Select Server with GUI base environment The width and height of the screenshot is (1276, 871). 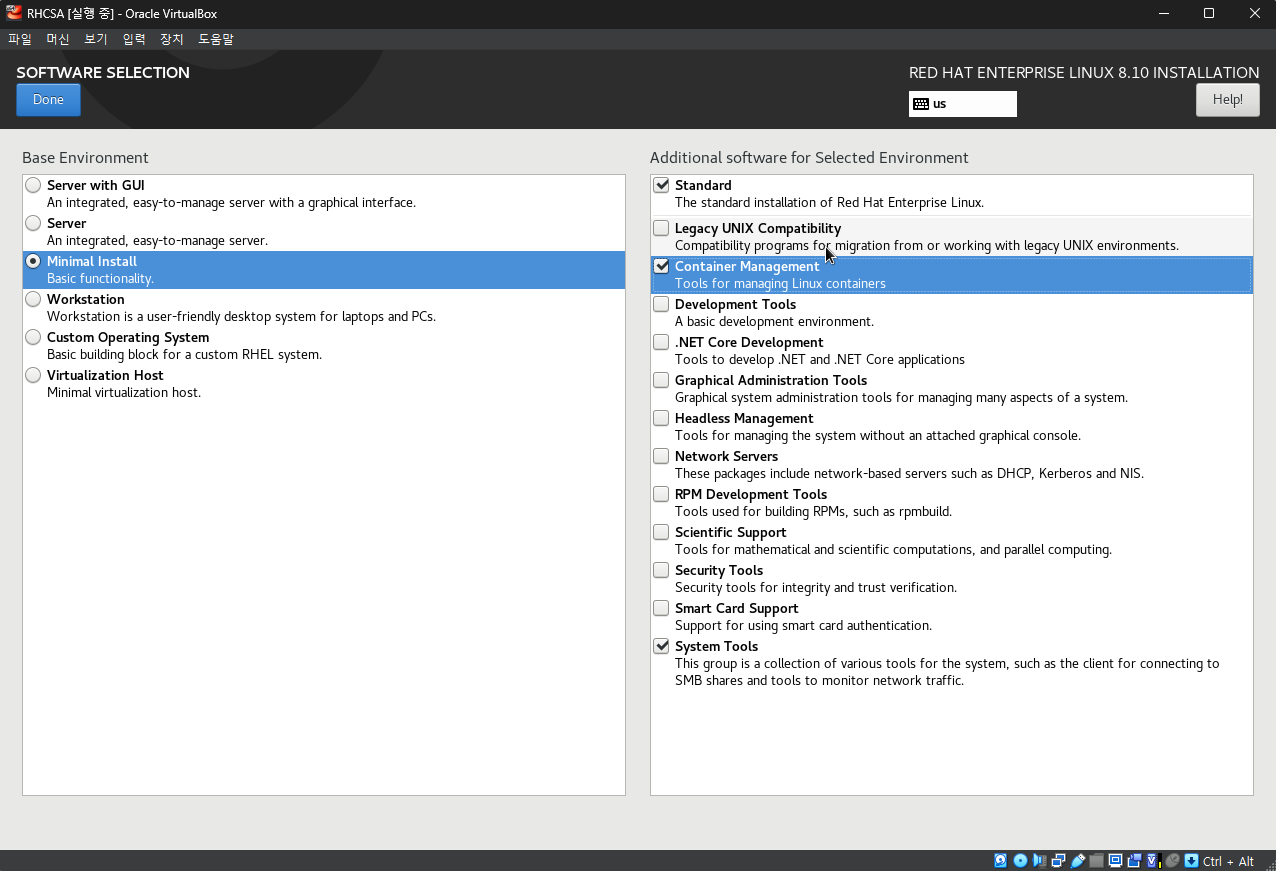click(x=34, y=185)
